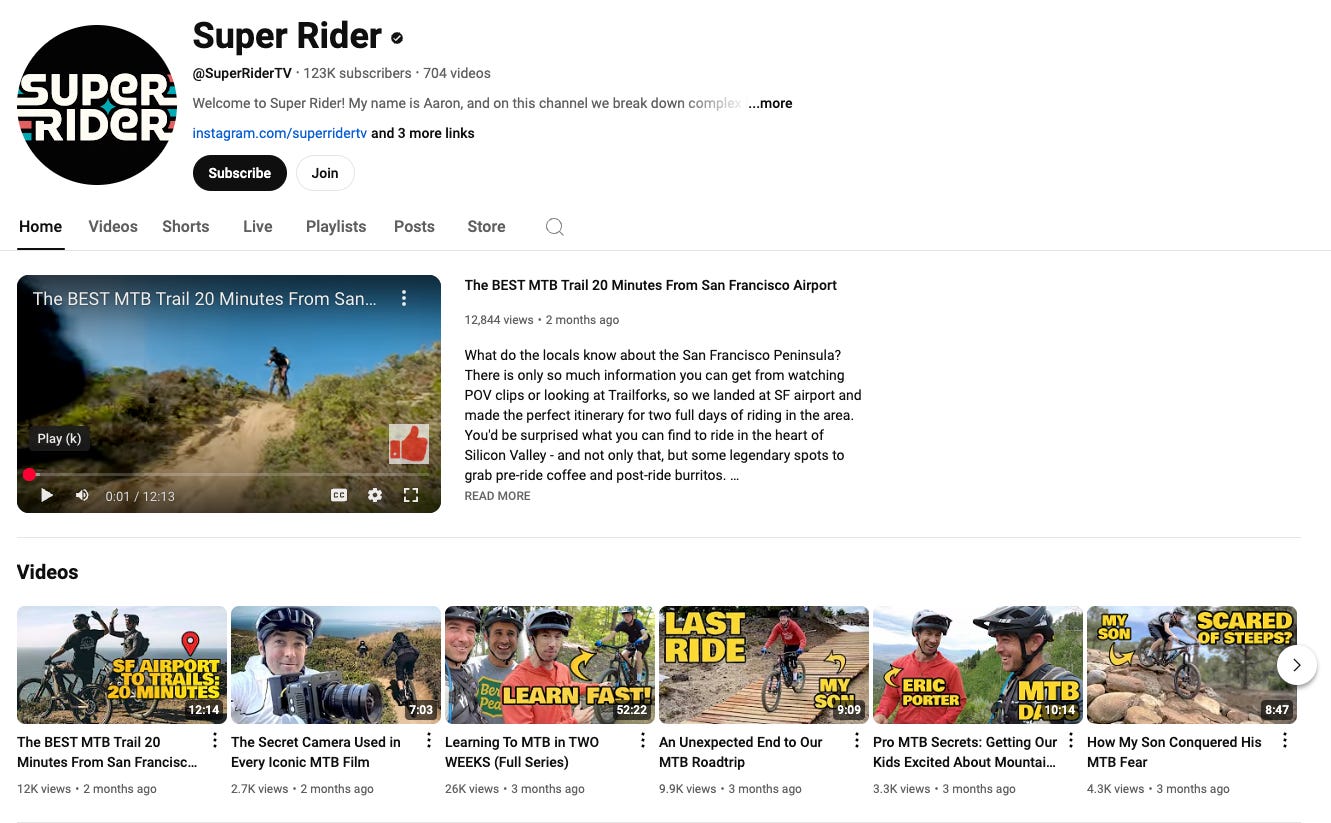Play the featured video with the play button
Image resolution: width=1331 pixels, height=823 pixels.
pyautogui.click(x=47, y=495)
